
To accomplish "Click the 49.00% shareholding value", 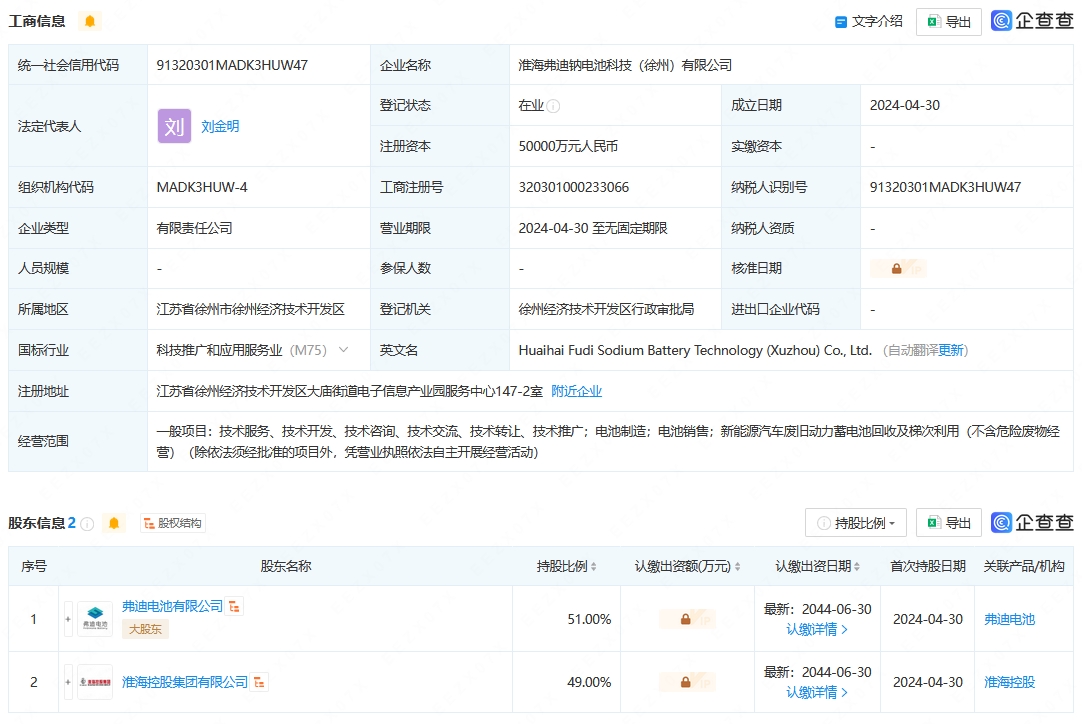I will click(x=589, y=682).
